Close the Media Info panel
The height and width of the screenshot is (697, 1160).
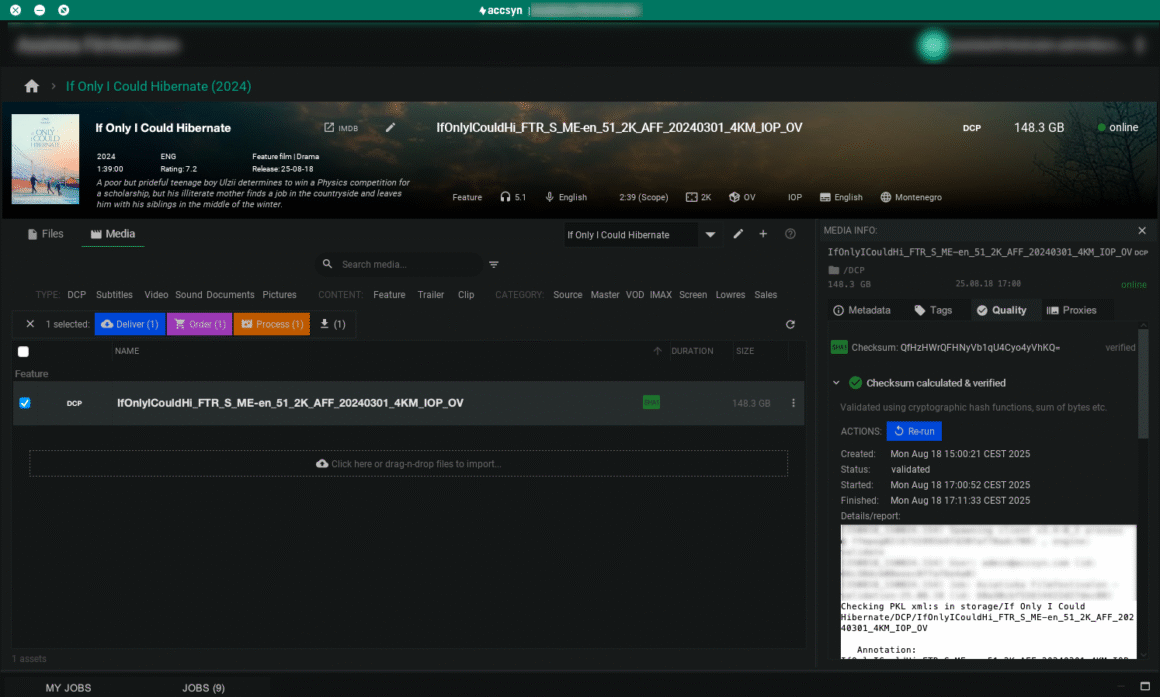(x=1142, y=231)
